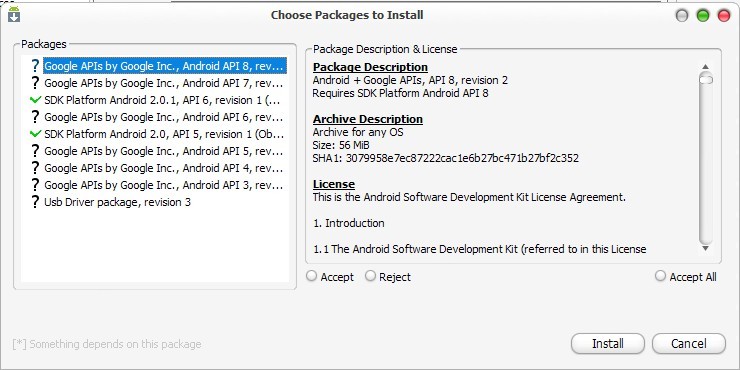Click green checkmark beside SDK Platform Android 2.0
This screenshot has height=370, width=740.
click(x=35, y=134)
